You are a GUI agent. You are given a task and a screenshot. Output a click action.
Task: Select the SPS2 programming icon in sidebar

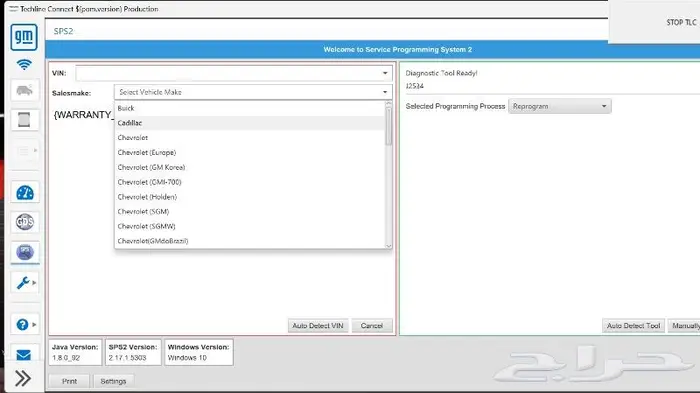click(x=25, y=252)
